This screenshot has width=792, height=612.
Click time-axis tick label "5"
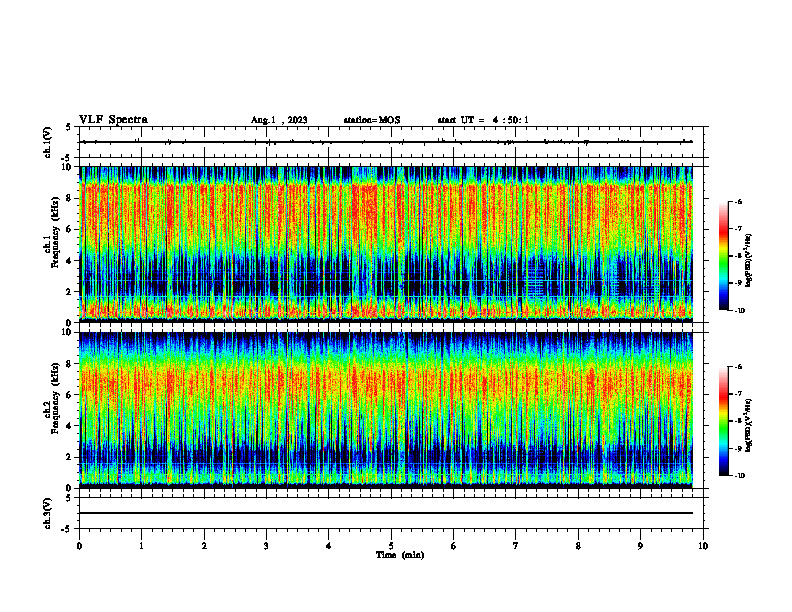point(391,546)
